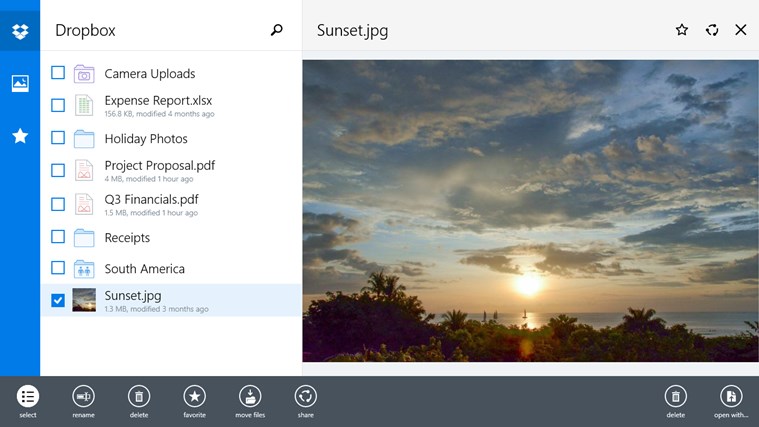The height and width of the screenshot is (427, 759).
Task: Open the Photos view in sidebar
Action: click(20, 84)
